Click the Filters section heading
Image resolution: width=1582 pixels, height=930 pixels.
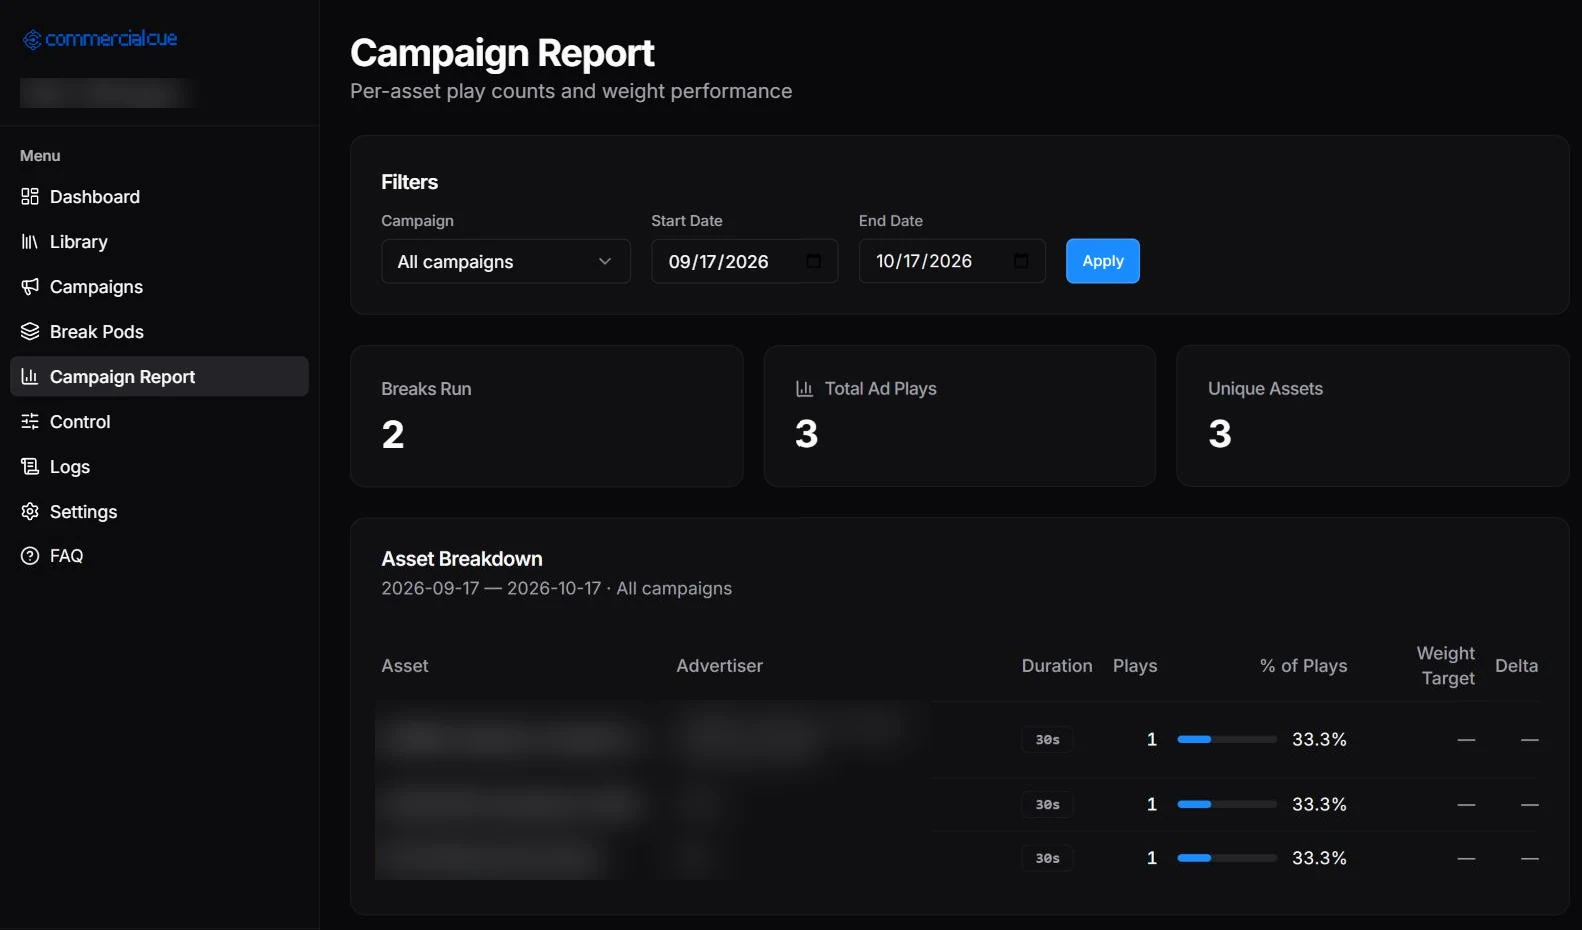[x=409, y=182]
